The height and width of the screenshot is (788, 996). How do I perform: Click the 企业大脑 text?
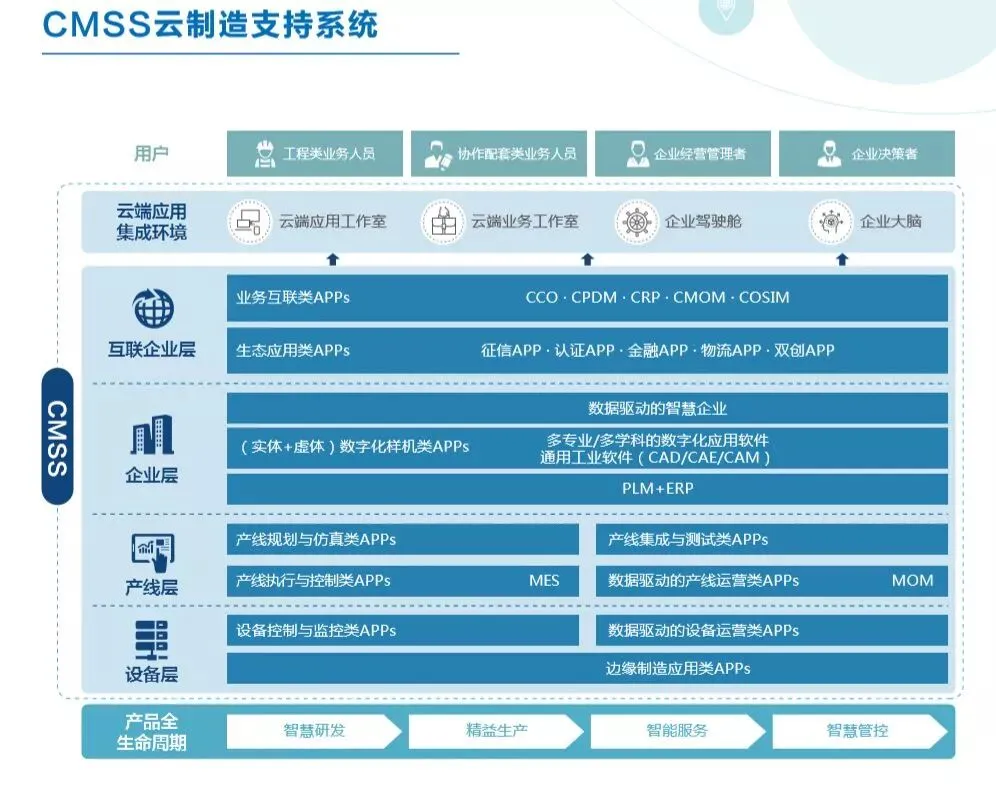891,222
